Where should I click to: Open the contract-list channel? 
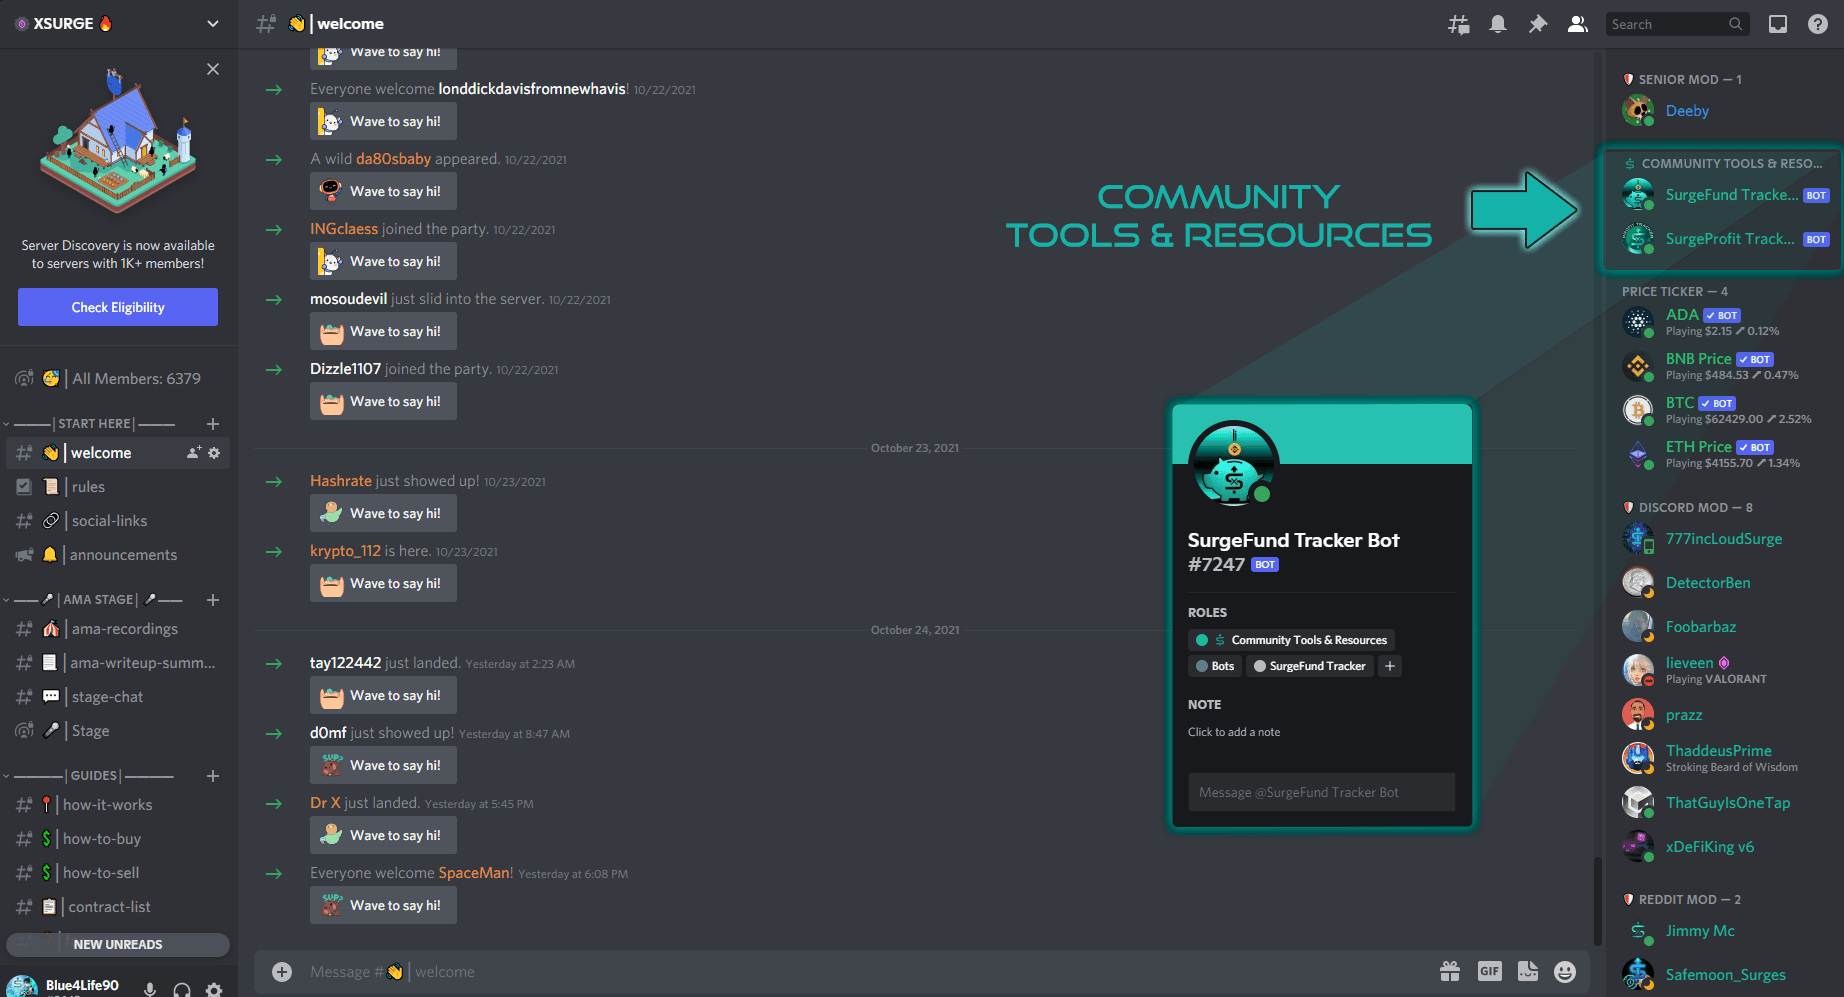coord(118,907)
